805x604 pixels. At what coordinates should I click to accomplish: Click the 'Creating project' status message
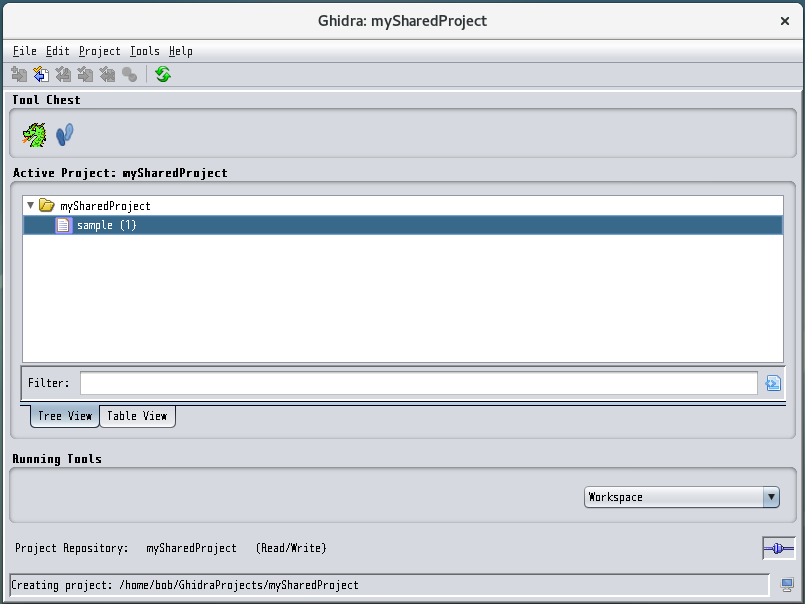click(x=185, y=585)
